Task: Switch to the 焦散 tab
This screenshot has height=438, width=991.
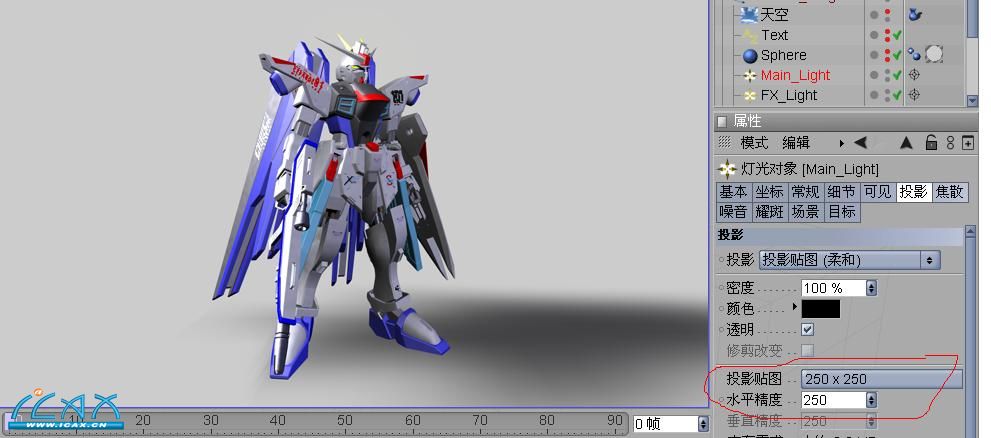Action: (950, 192)
